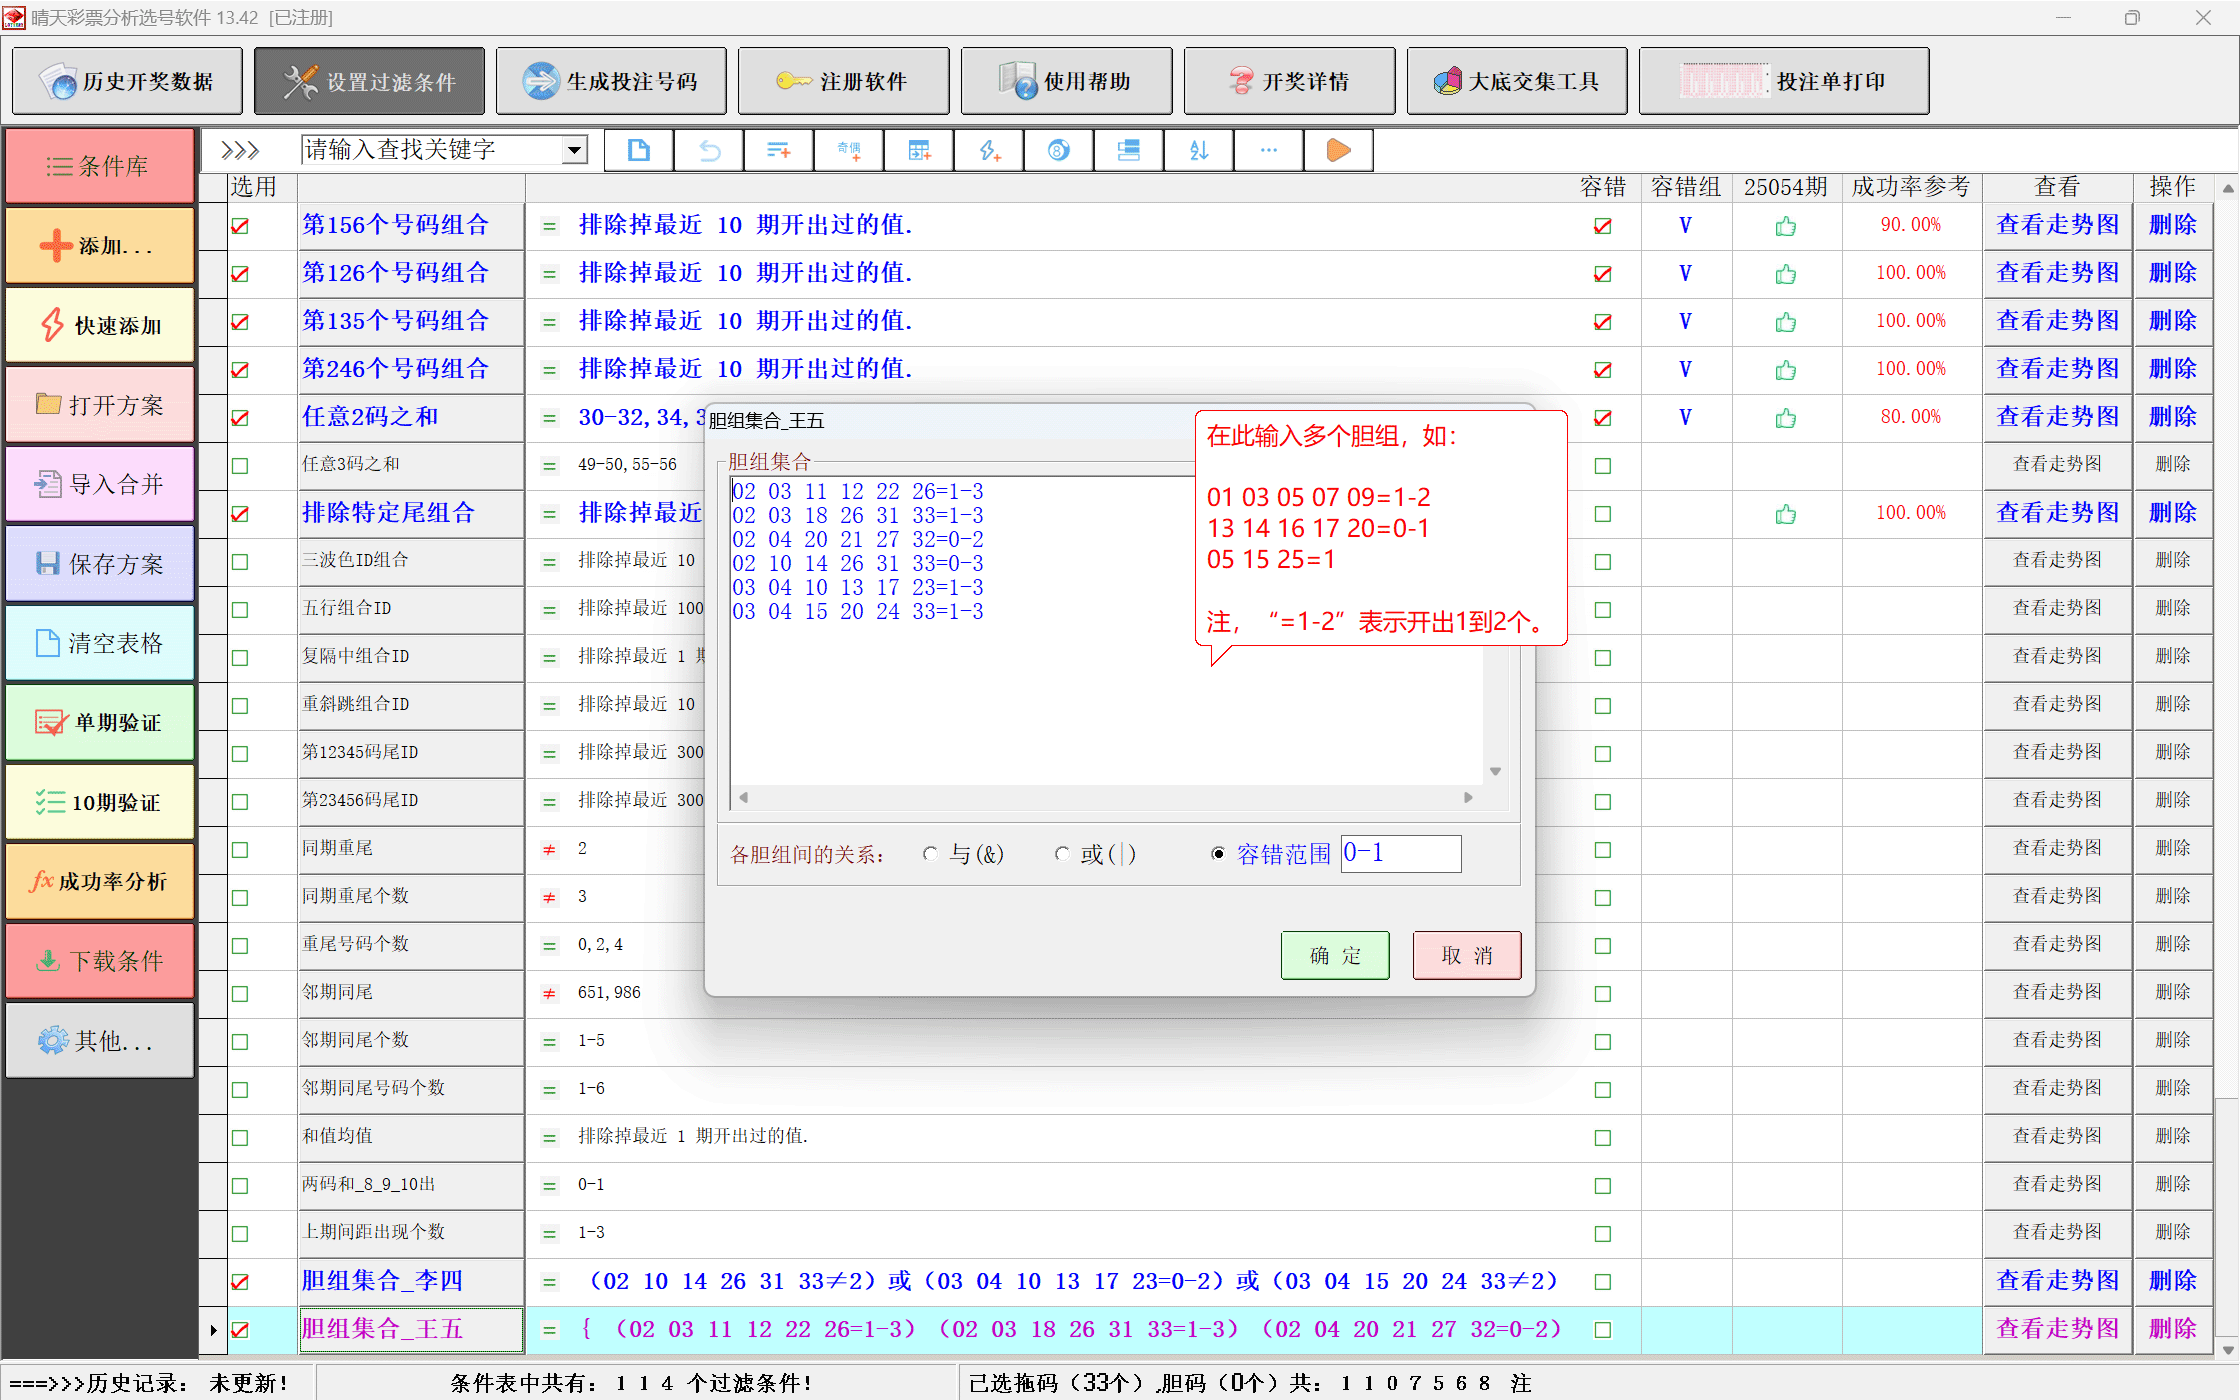Click the sort A-Z toolbar icon
The image size is (2240, 1400).
[x=1199, y=150]
